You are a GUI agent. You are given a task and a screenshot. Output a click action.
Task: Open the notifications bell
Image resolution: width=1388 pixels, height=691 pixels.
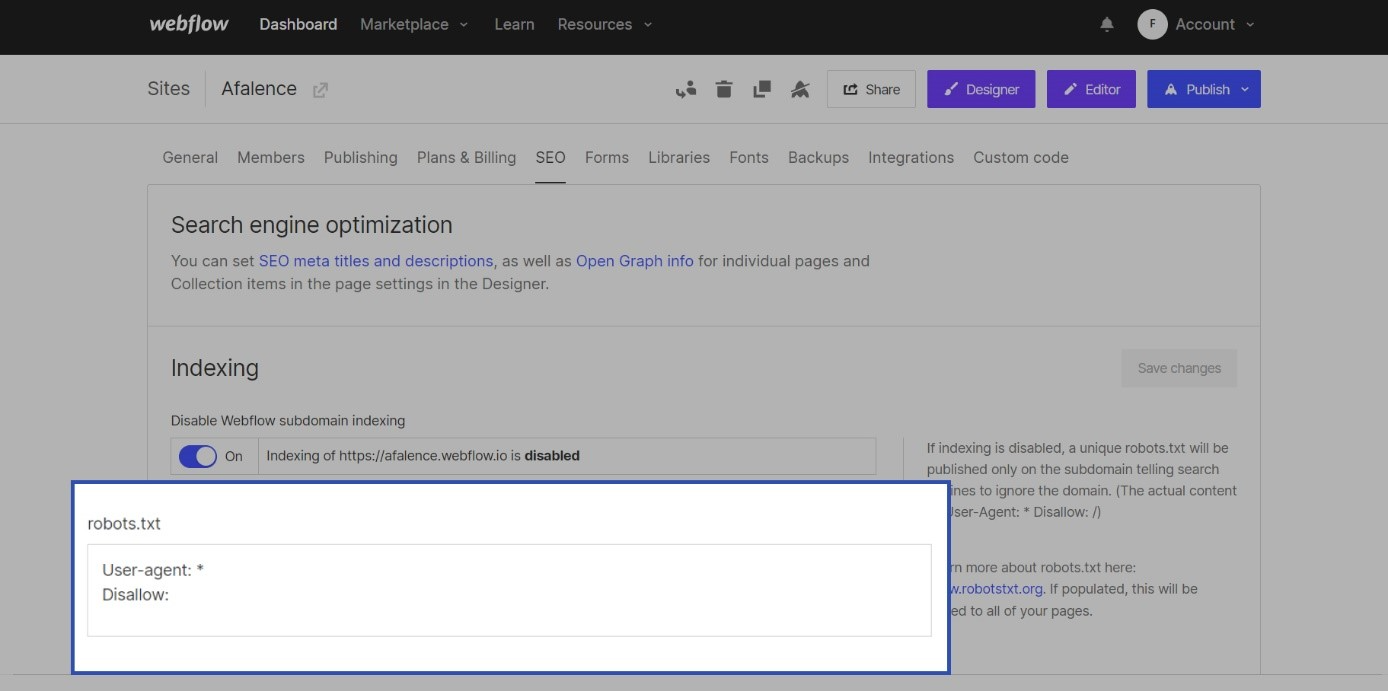pos(1107,25)
